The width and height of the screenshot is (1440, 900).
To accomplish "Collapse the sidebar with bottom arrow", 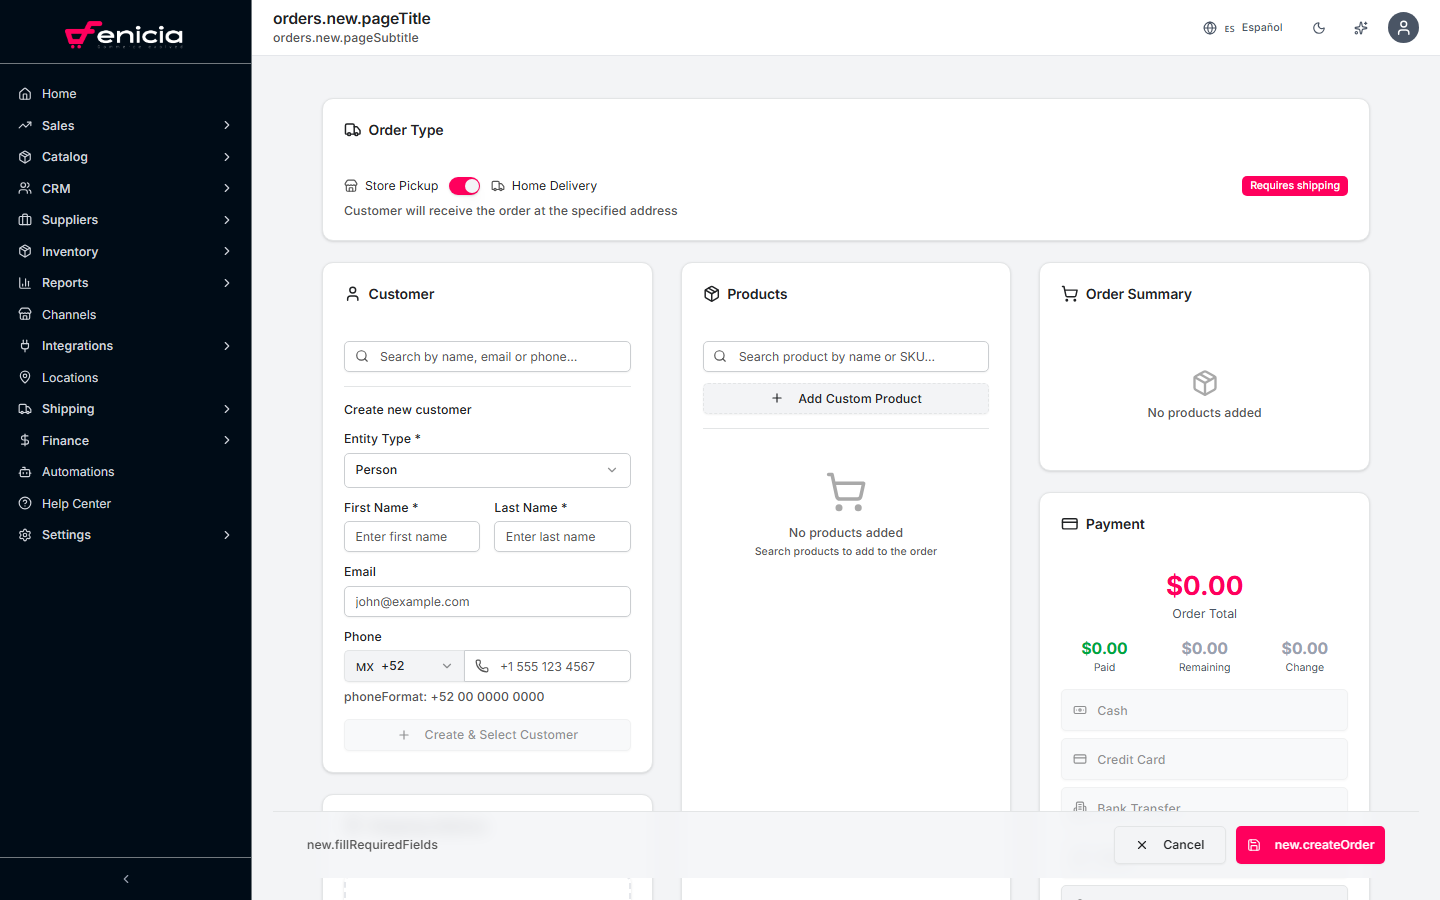I will point(126,879).
